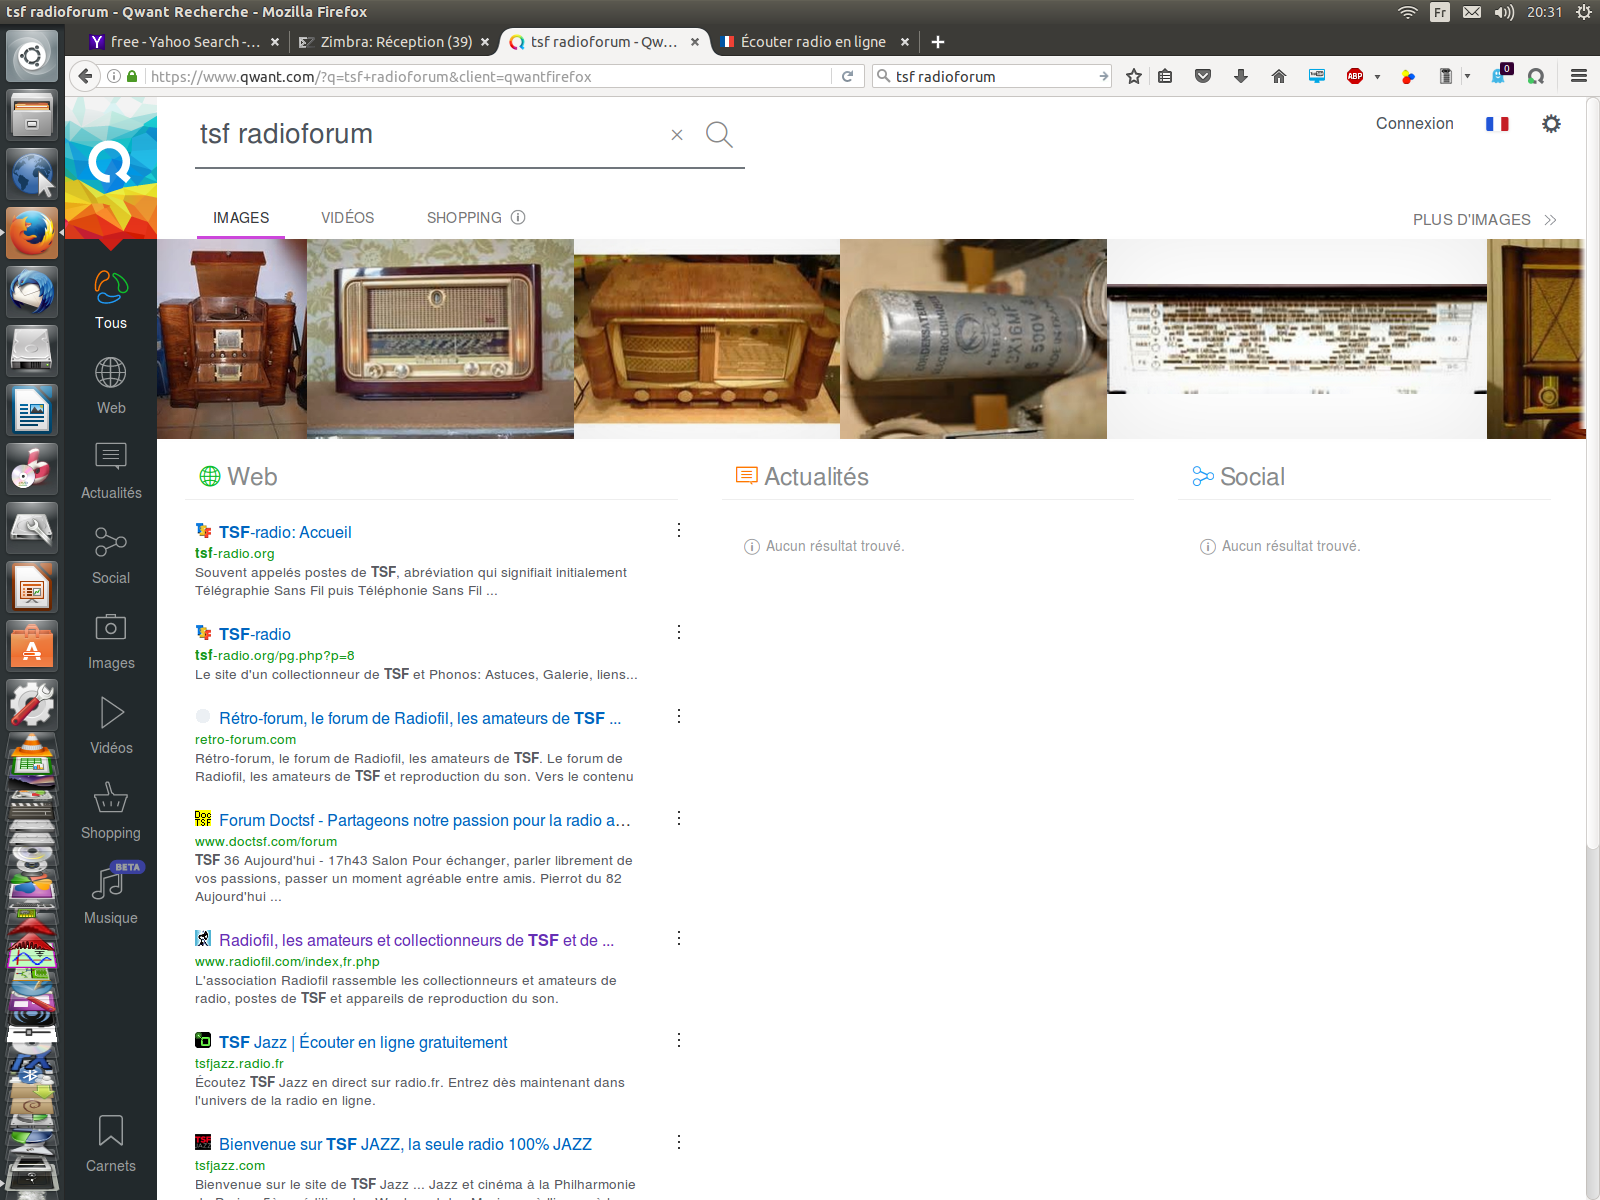Reload the current page
This screenshot has width=1600, height=1200.
click(x=847, y=76)
